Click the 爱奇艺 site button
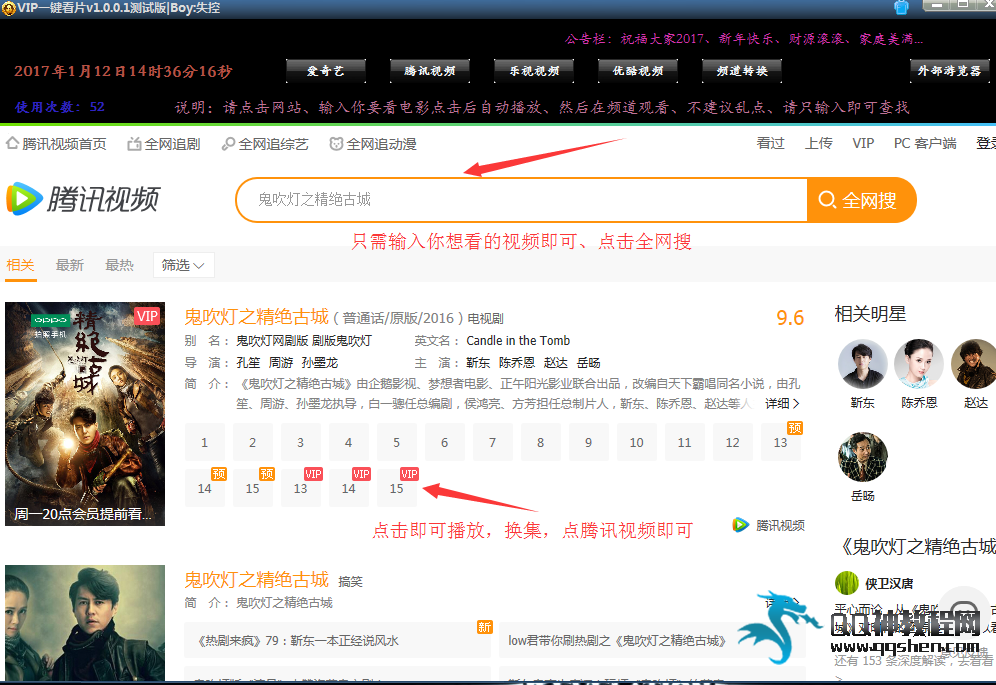 pyautogui.click(x=326, y=71)
